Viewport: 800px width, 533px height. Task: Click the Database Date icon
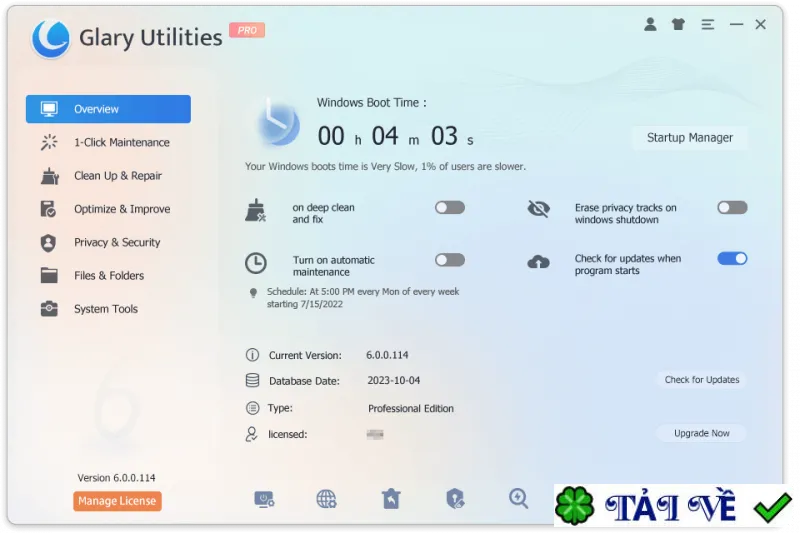[253, 380]
